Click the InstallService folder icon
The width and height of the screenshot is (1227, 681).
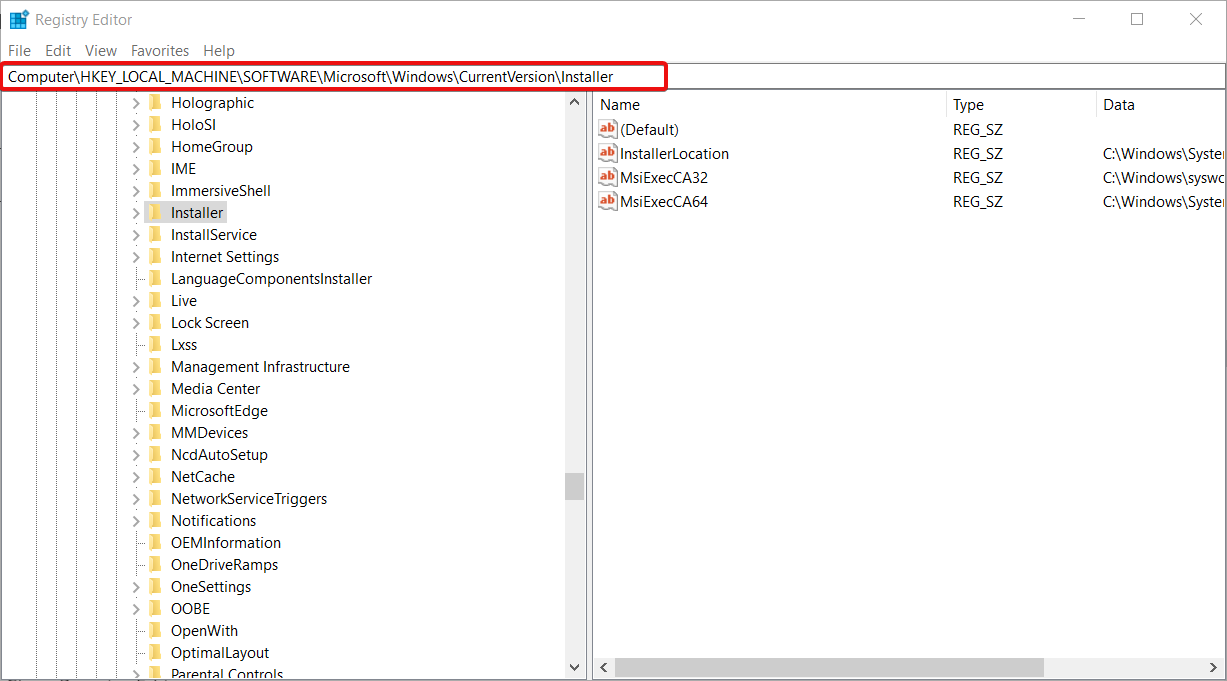point(154,234)
